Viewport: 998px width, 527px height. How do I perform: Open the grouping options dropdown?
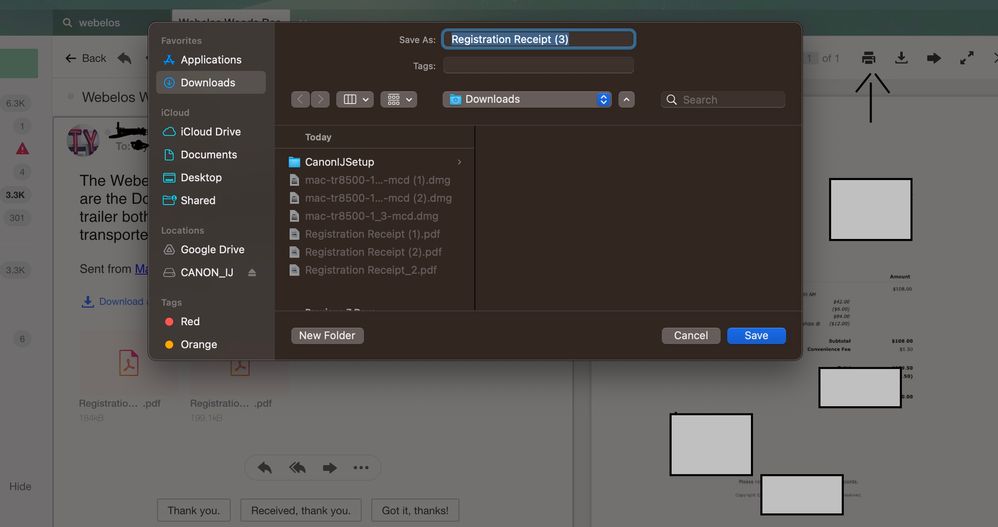[398, 100]
